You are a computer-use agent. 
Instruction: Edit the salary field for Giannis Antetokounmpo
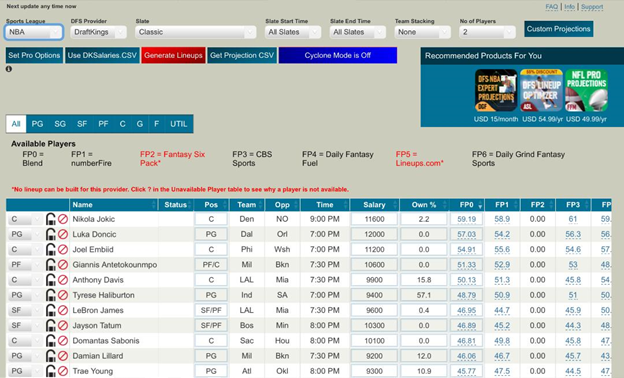[x=374, y=265]
